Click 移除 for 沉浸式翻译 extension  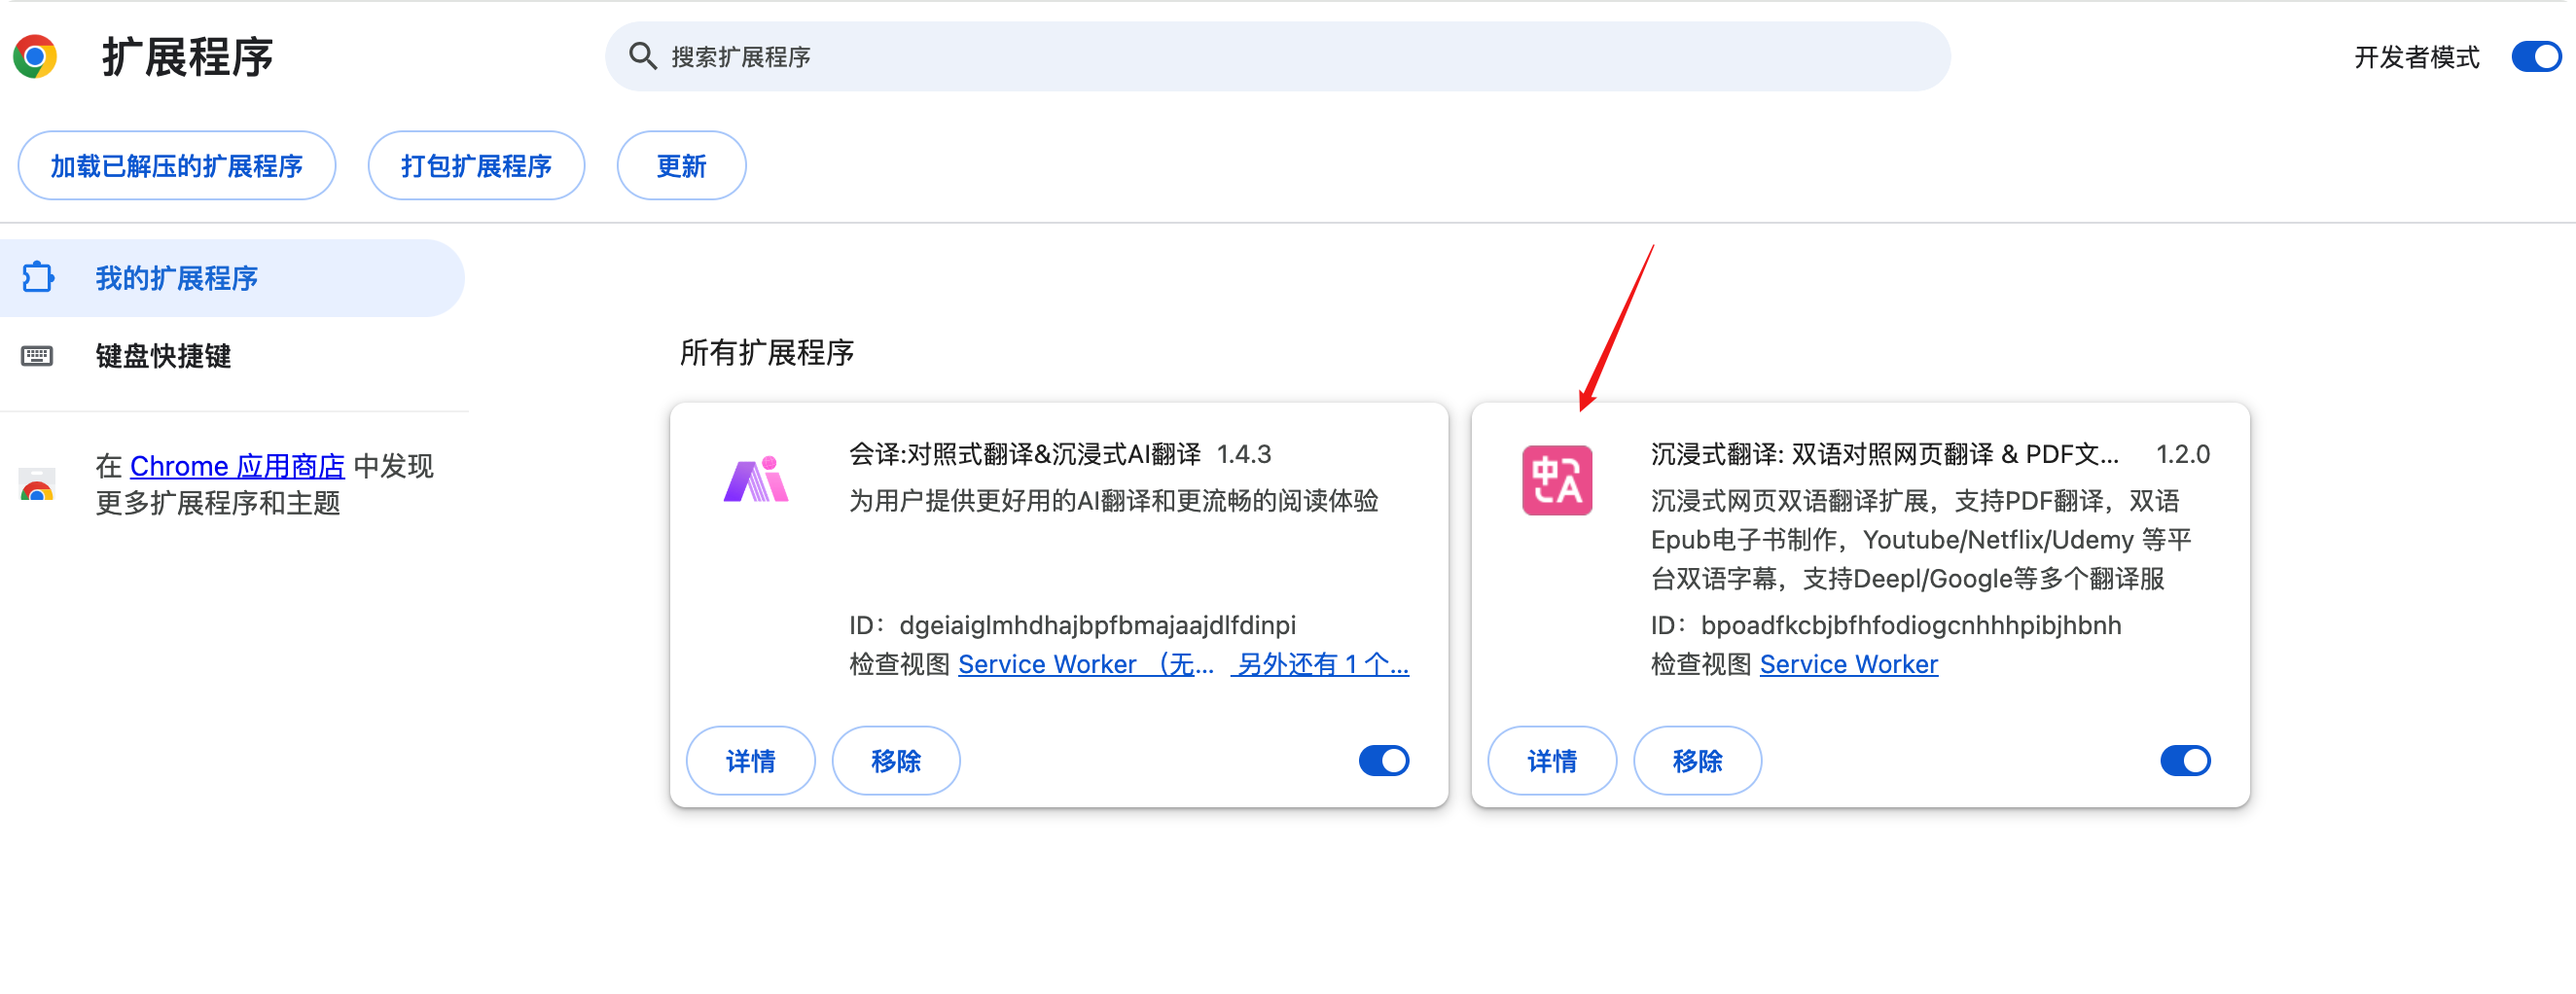tap(1697, 761)
